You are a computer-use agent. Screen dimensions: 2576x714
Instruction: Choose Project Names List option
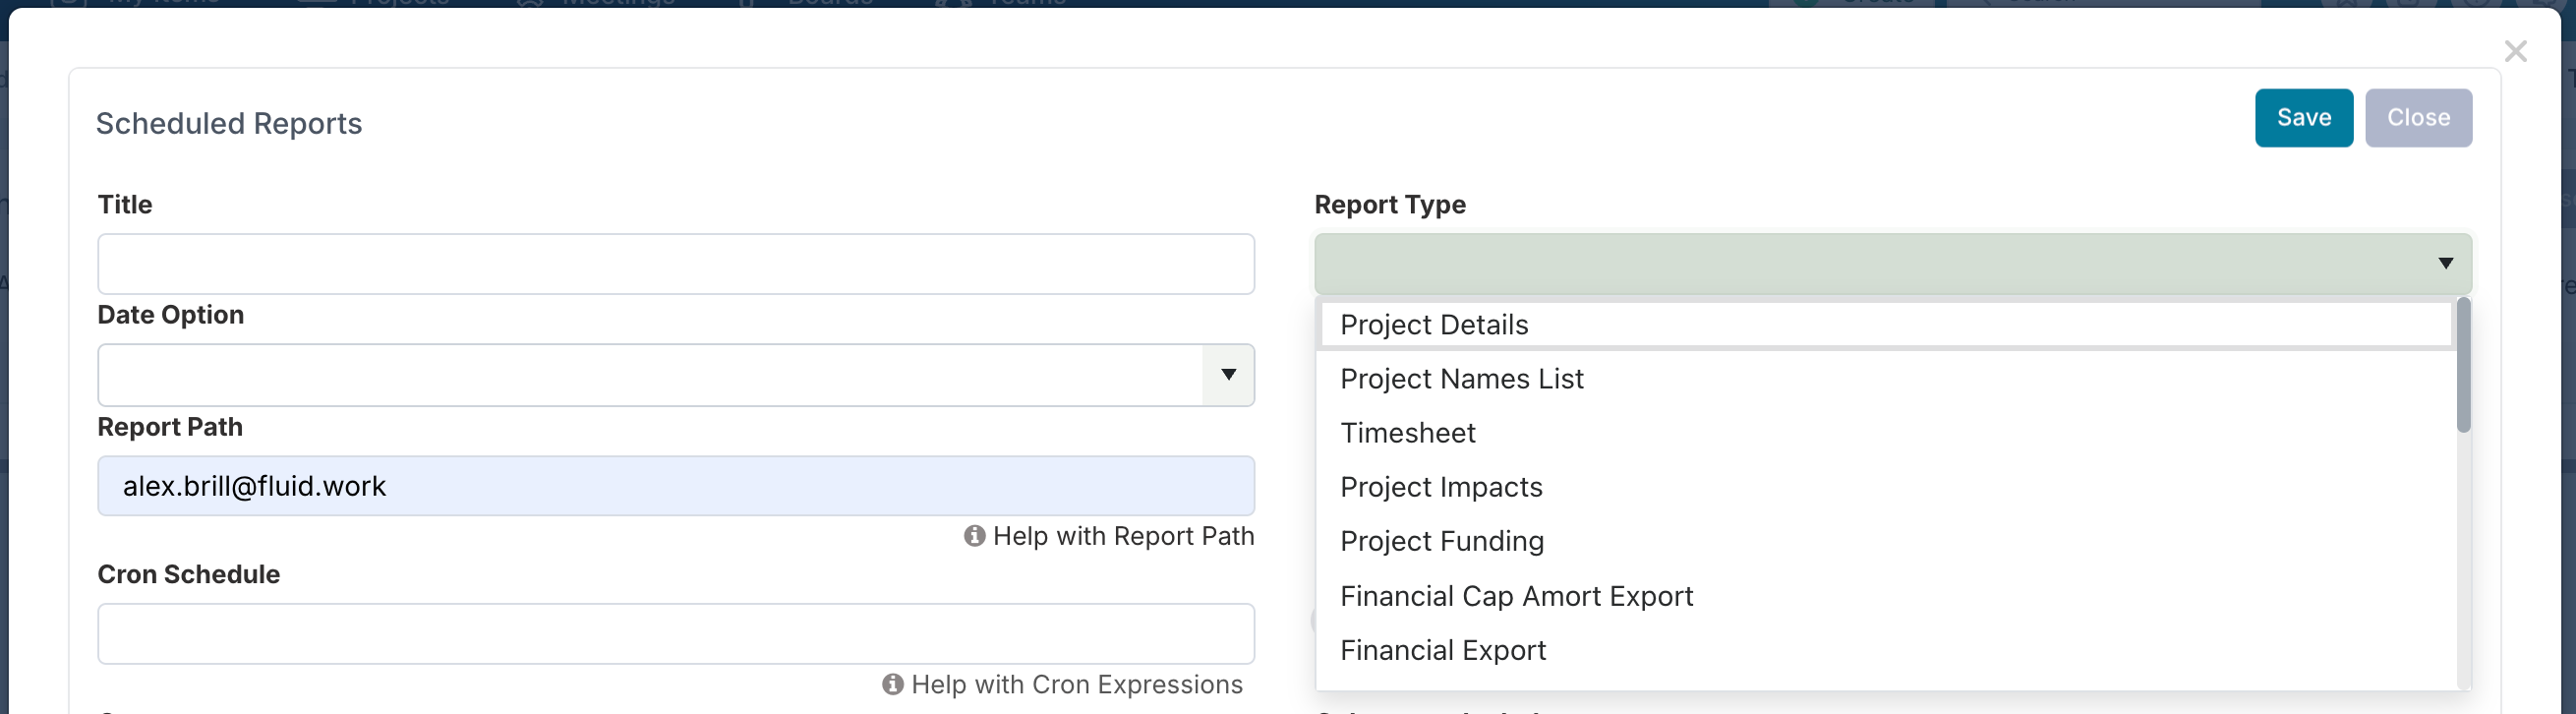click(1461, 379)
